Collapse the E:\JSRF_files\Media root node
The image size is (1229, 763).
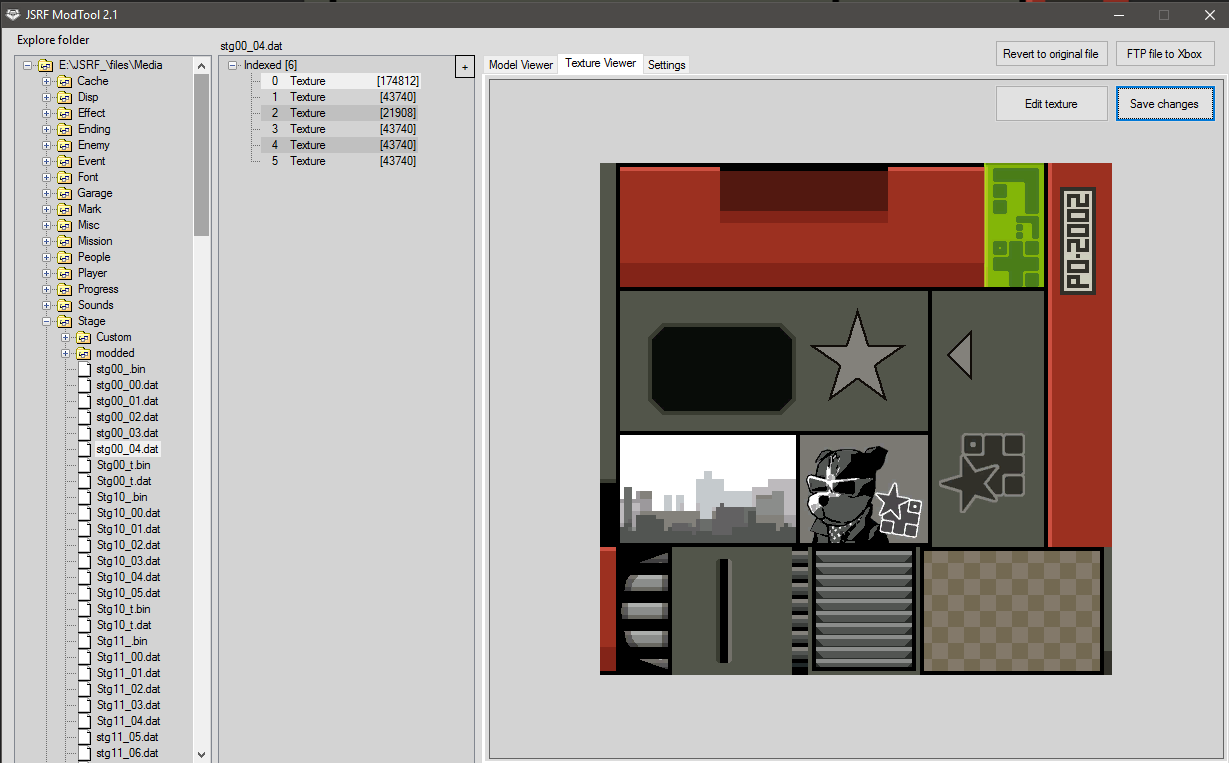point(28,64)
